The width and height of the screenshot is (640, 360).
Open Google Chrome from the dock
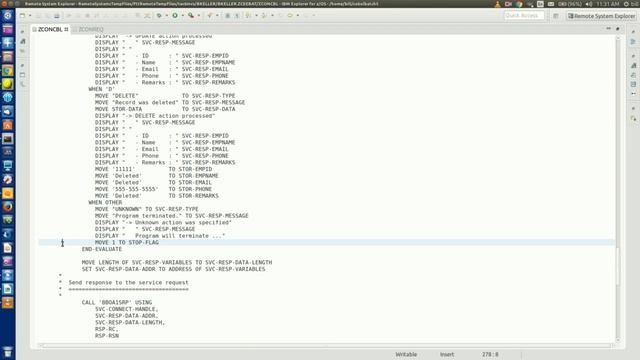coord(8,70)
